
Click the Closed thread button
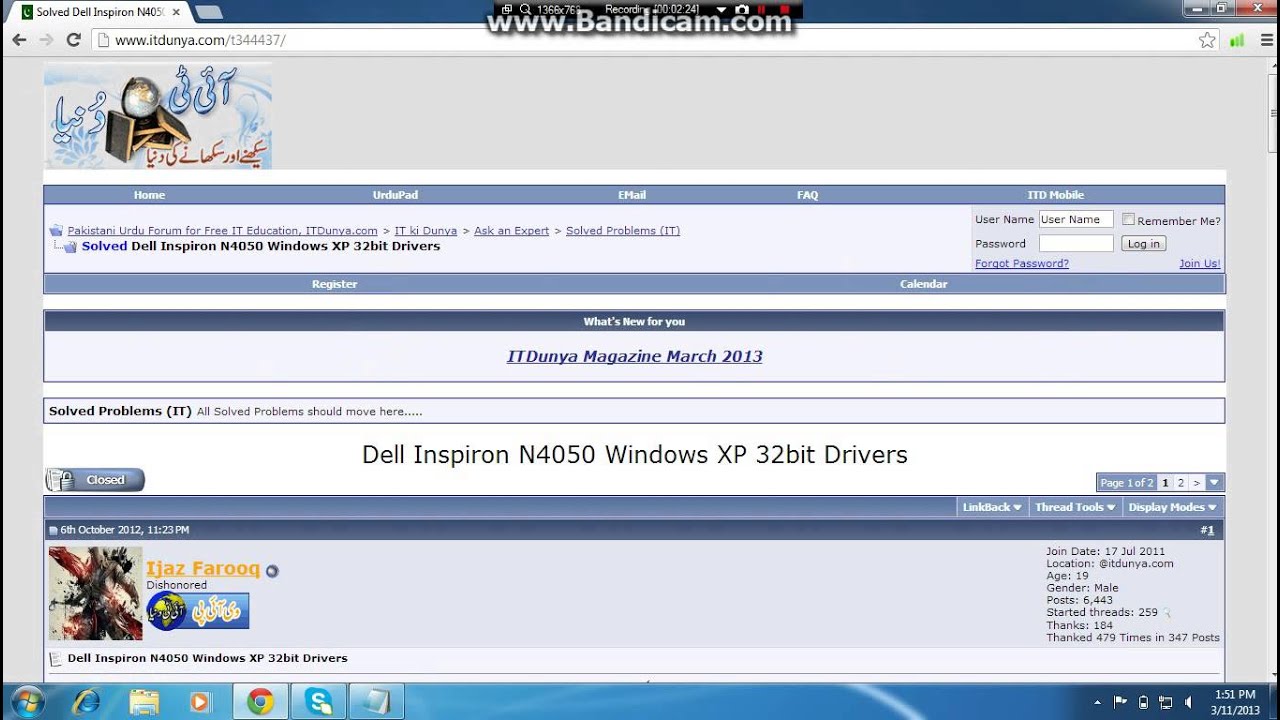[95, 480]
